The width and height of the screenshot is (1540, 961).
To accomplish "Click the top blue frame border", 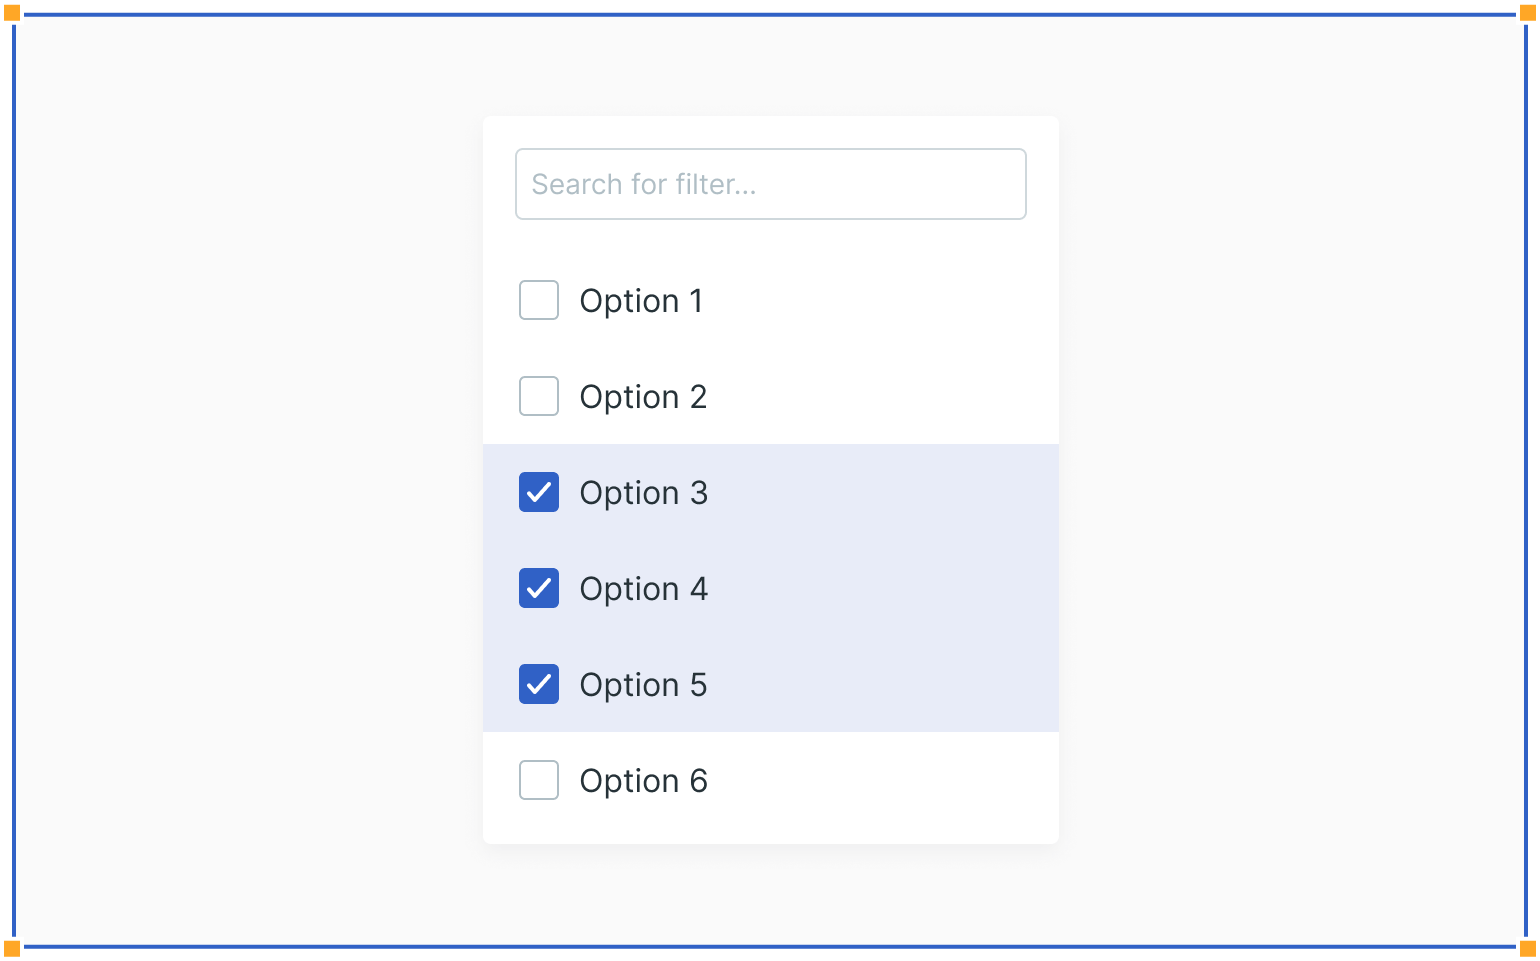I will [770, 14].
